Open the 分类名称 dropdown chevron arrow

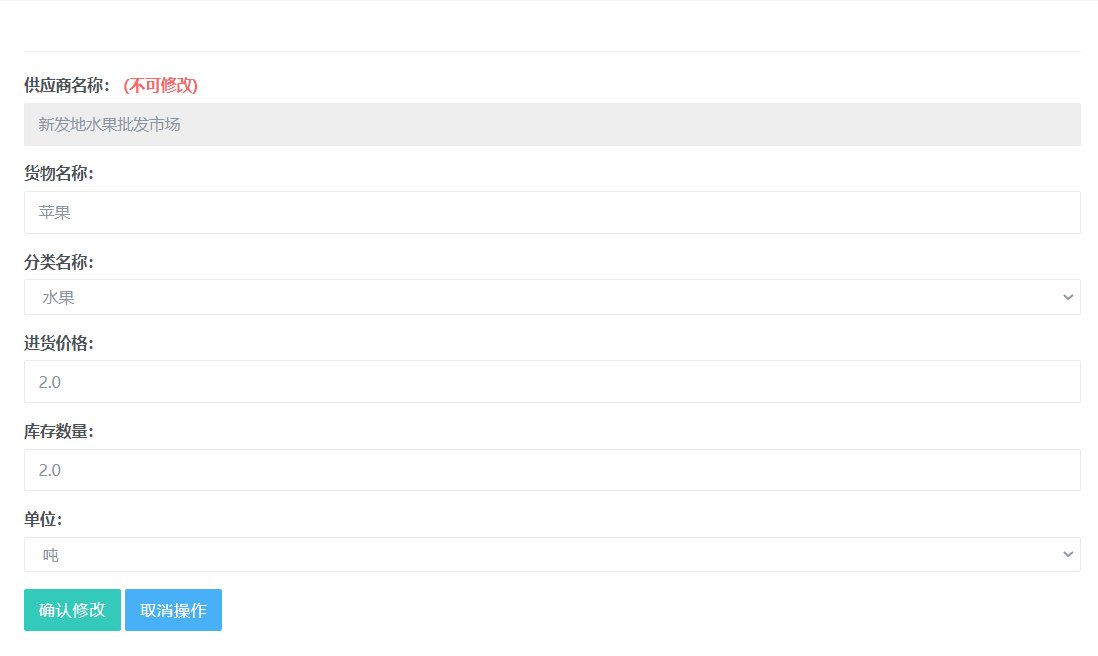click(x=1067, y=298)
